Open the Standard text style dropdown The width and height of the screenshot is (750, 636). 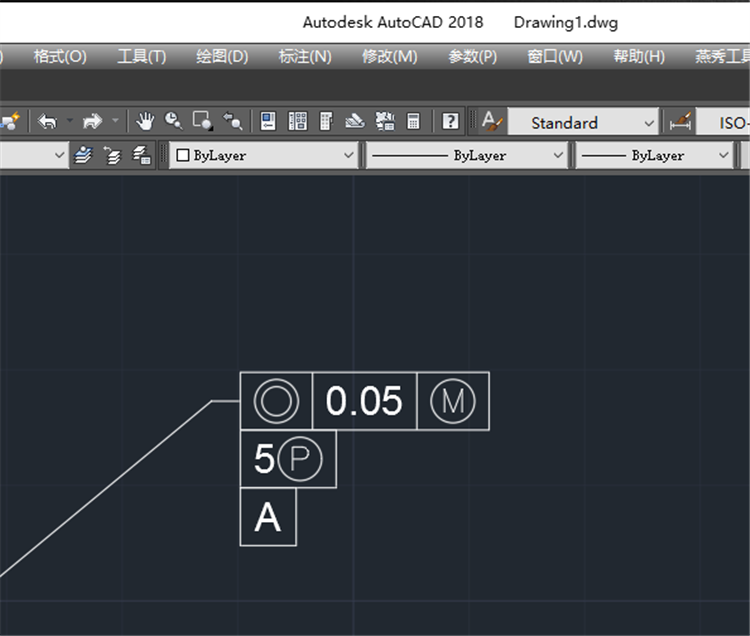tap(583, 122)
